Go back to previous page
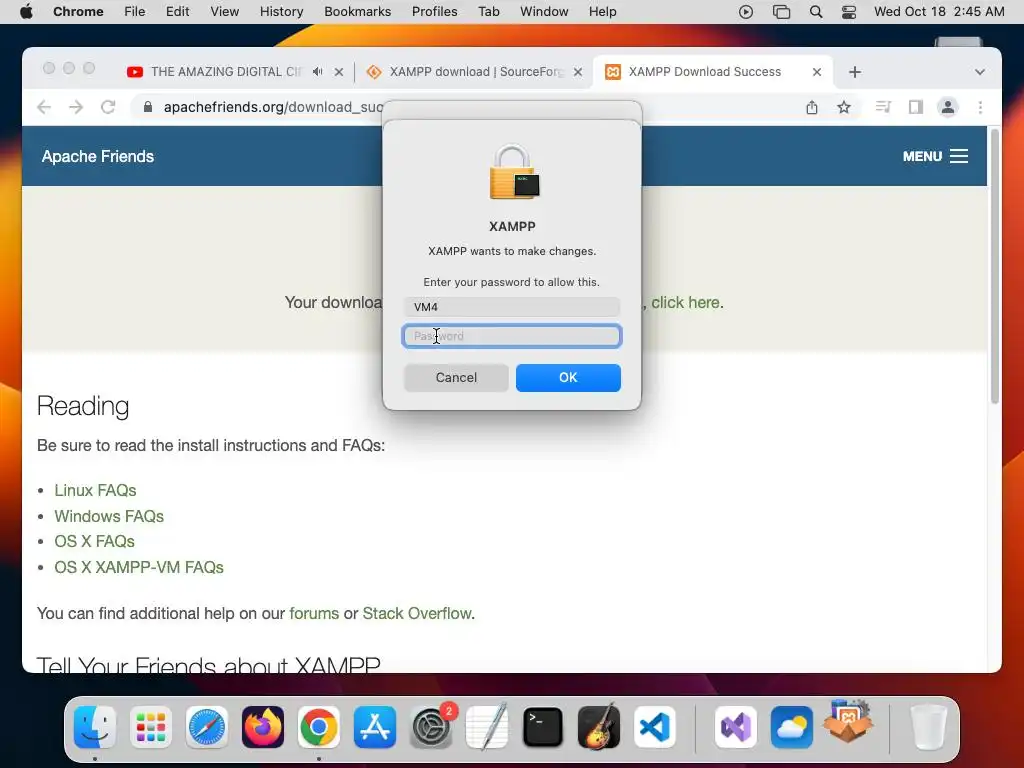 point(44,107)
